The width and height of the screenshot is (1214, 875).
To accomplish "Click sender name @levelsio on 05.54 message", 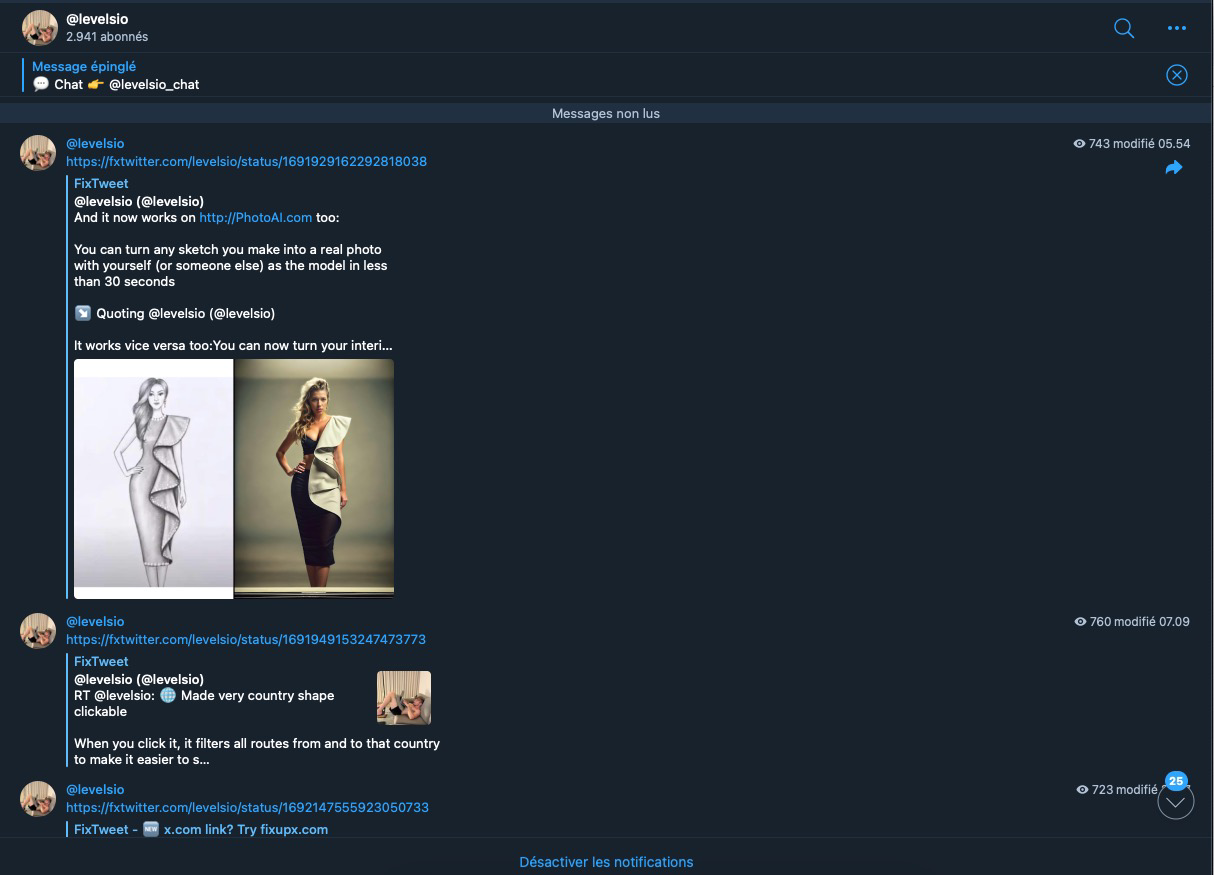I will [95, 143].
